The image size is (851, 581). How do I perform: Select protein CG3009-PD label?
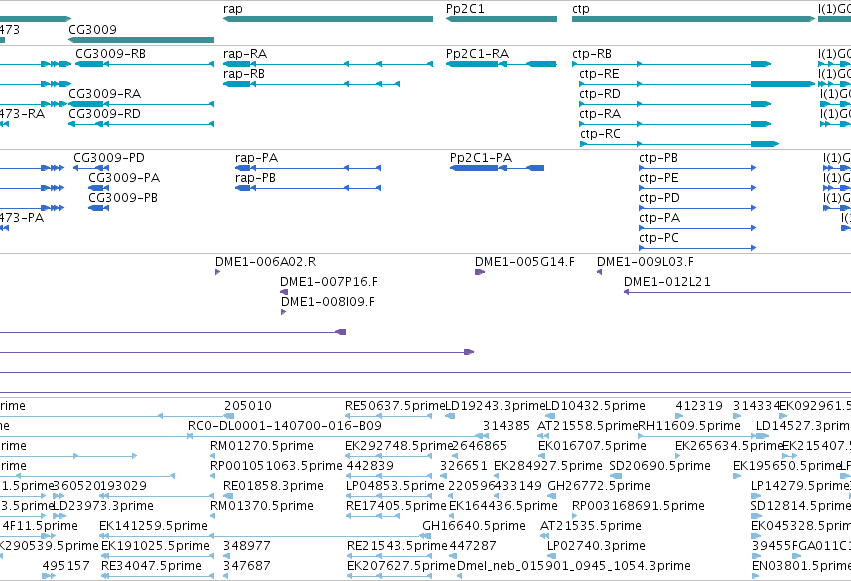click(109, 158)
